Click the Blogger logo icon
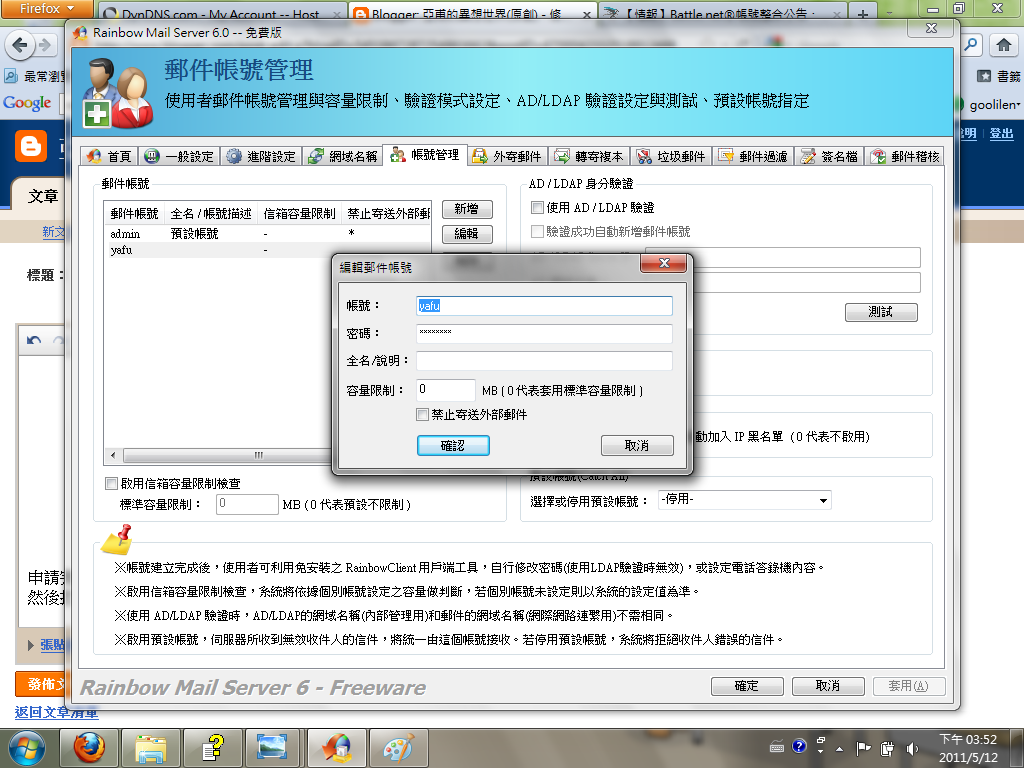Screen dimensions: 1024x768 [x=31, y=146]
